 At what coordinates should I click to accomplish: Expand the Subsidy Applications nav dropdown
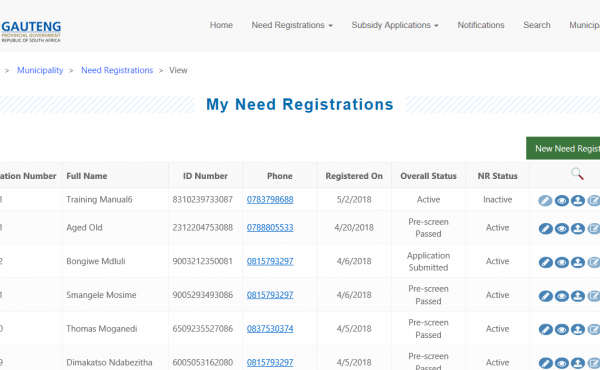coord(395,25)
